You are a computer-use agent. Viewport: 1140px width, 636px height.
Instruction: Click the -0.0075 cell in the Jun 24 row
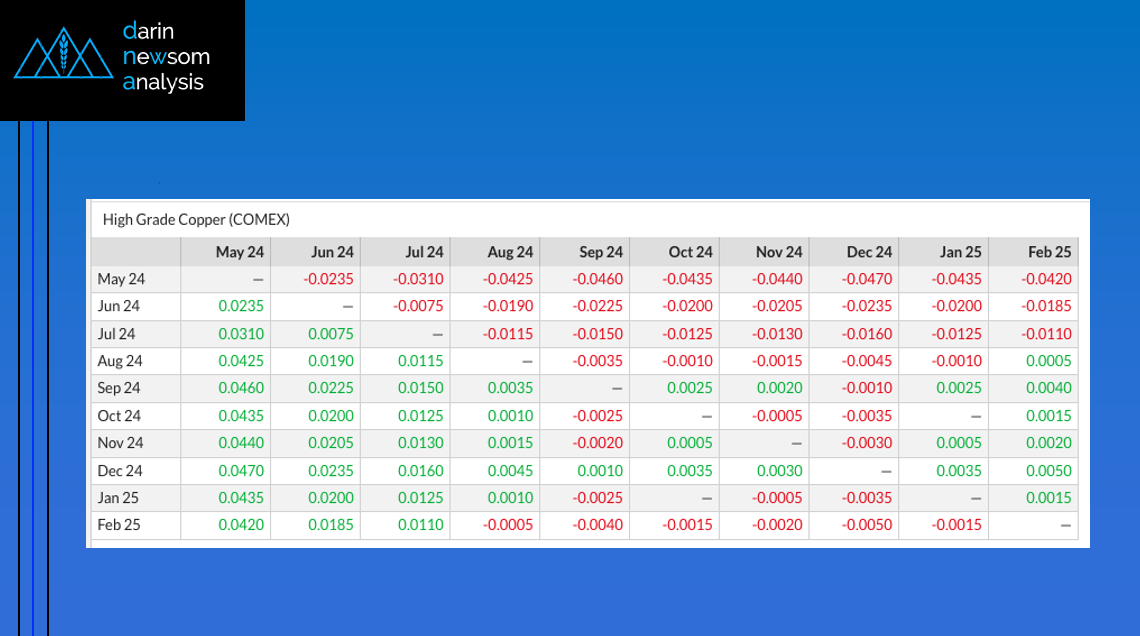[x=419, y=306]
